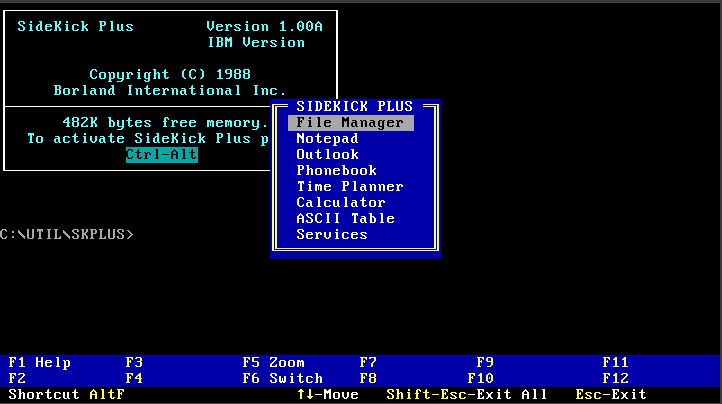The image size is (722, 404).
Task: Click the F2 key label
Action: pos(16,379)
